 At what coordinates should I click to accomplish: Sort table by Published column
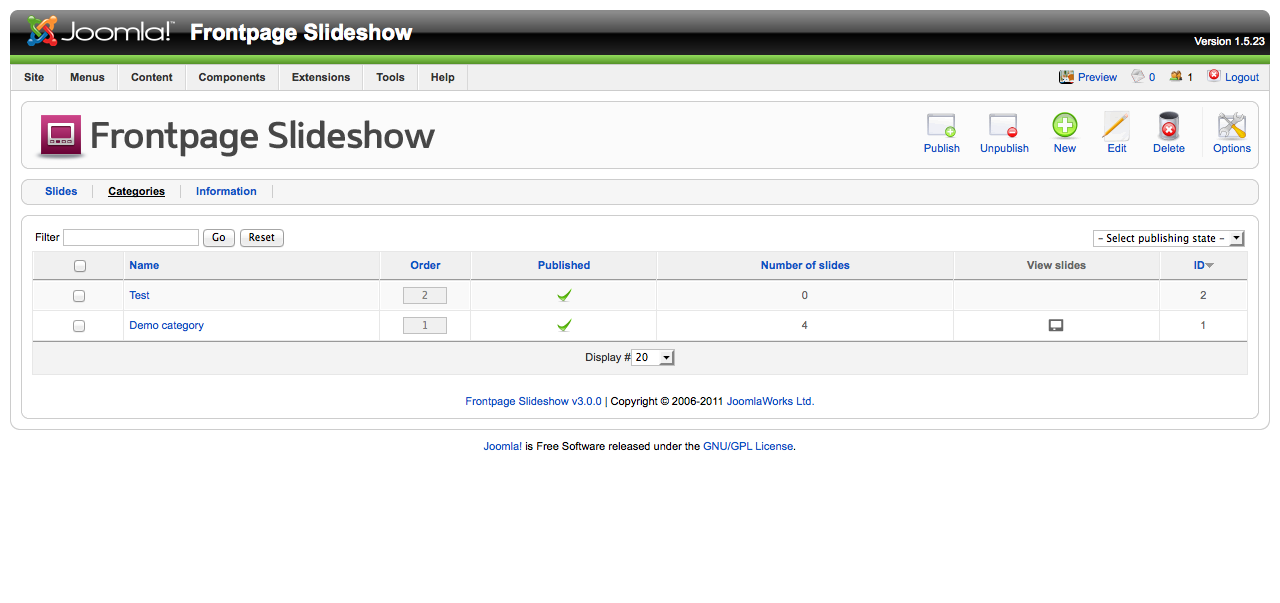click(x=564, y=265)
